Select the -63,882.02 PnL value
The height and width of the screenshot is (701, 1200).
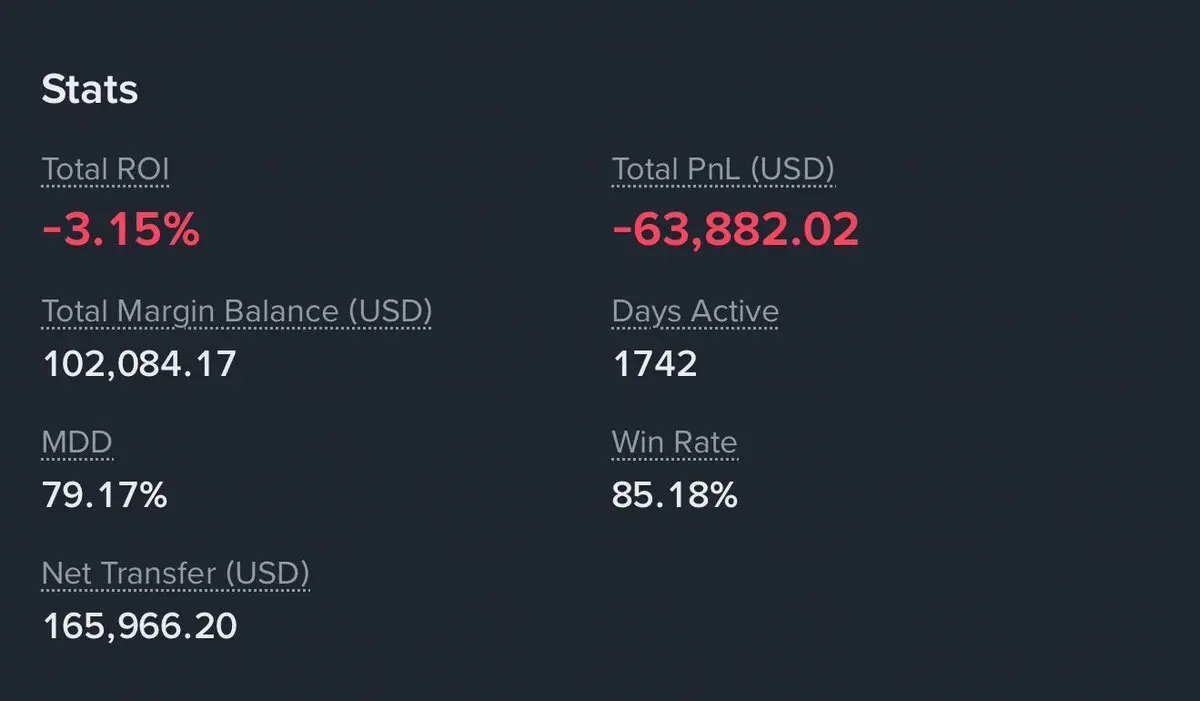click(735, 230)
